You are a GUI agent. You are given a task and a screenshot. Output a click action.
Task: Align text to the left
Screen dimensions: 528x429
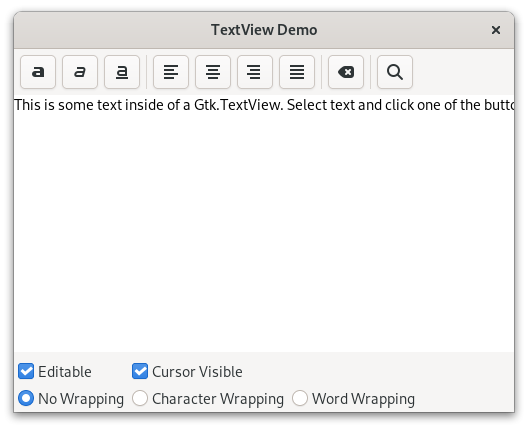point(171,72)
